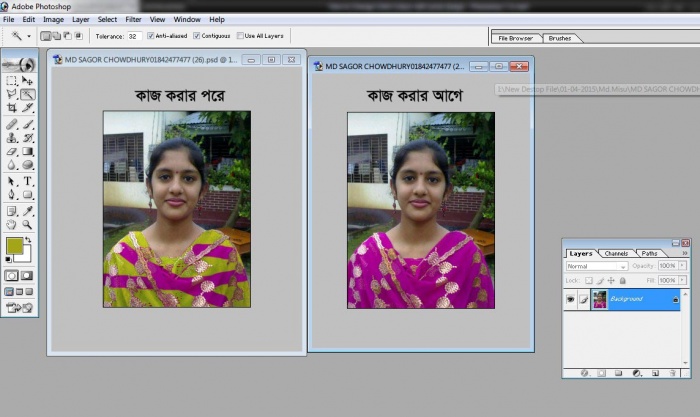700x417 pixels.
Task: Click the foreground olive color swatch
Action: 15,246
